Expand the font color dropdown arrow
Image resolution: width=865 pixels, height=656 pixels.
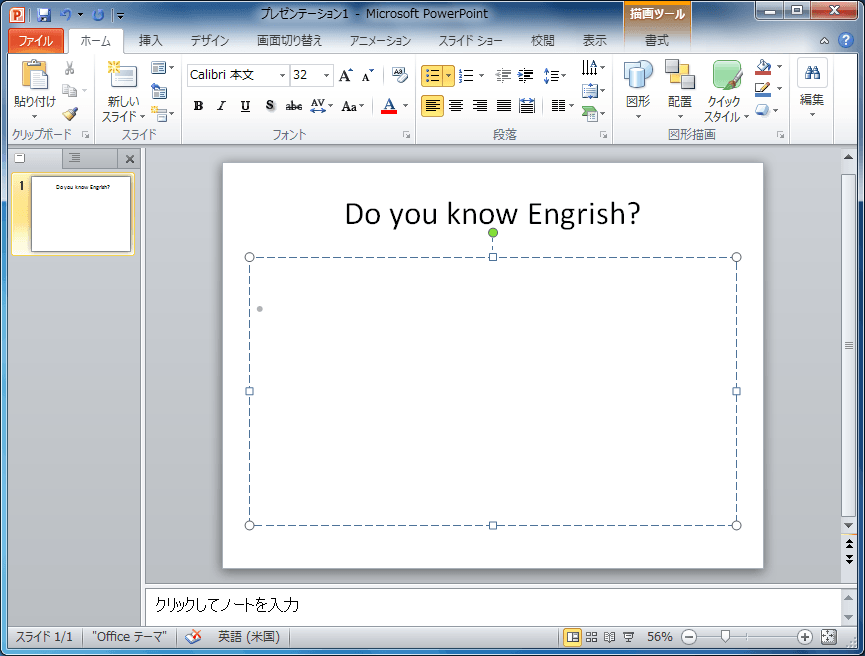pos(404,106)
